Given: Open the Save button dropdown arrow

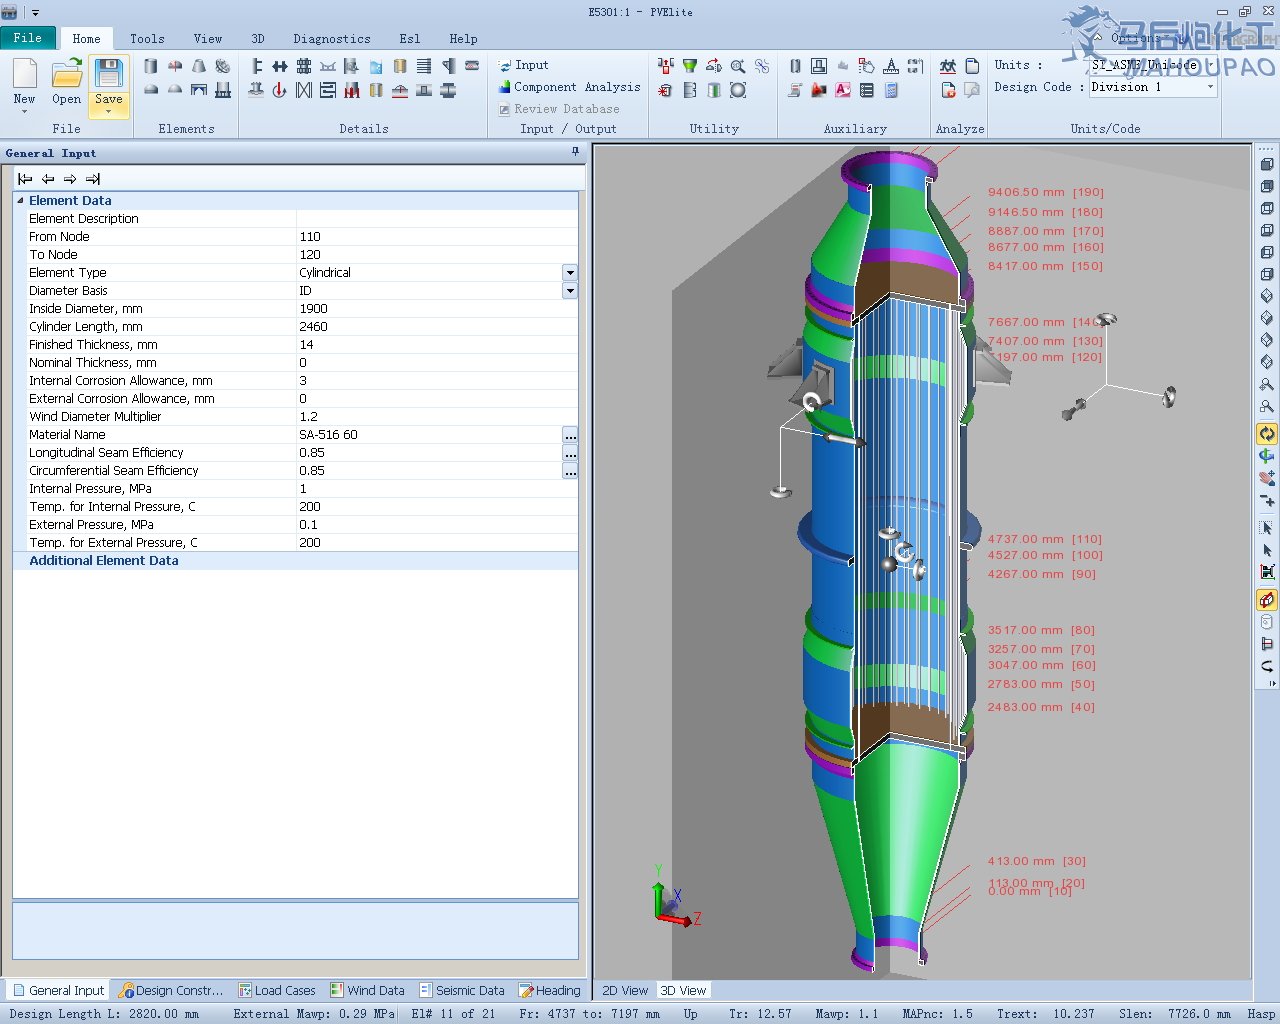Looking at the screenshot, I should click(x=109, y=111).
